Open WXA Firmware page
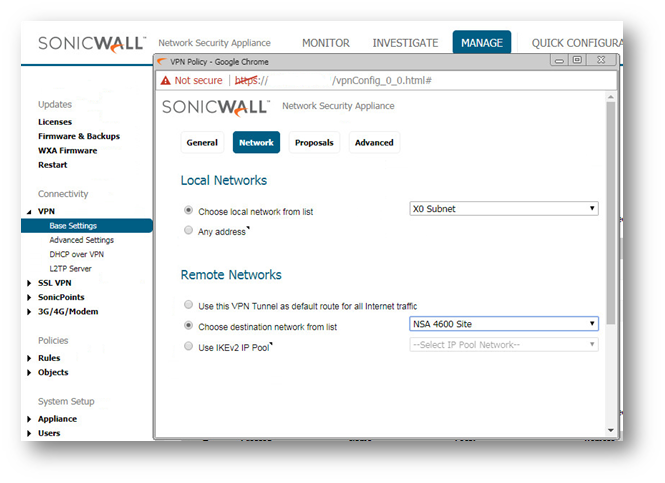 (67, 151)
